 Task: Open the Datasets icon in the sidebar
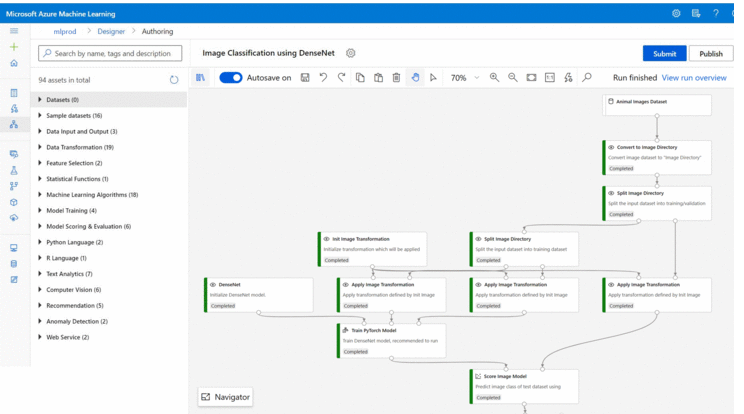(14, 154)
